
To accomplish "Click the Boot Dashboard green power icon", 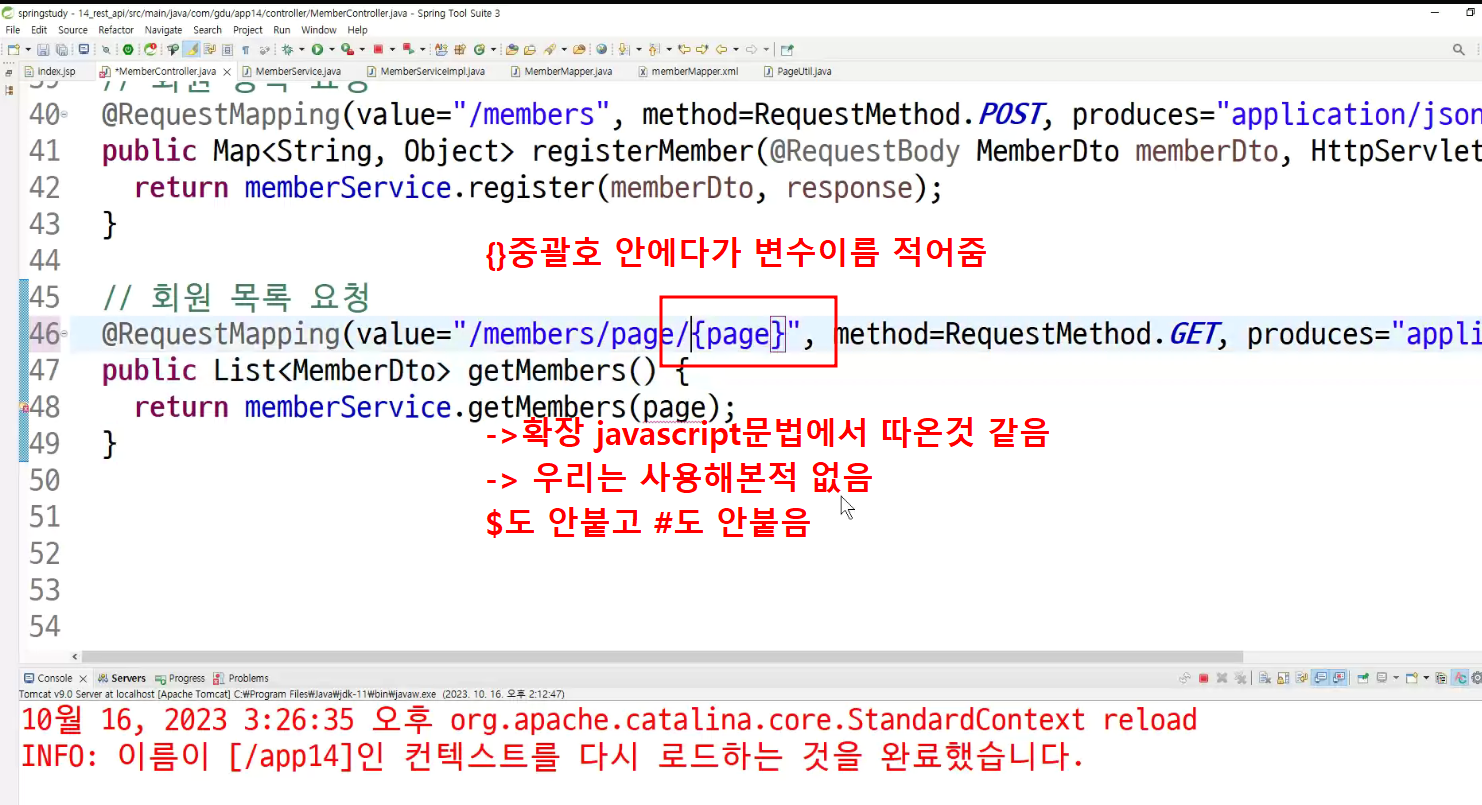I will 128,49.
